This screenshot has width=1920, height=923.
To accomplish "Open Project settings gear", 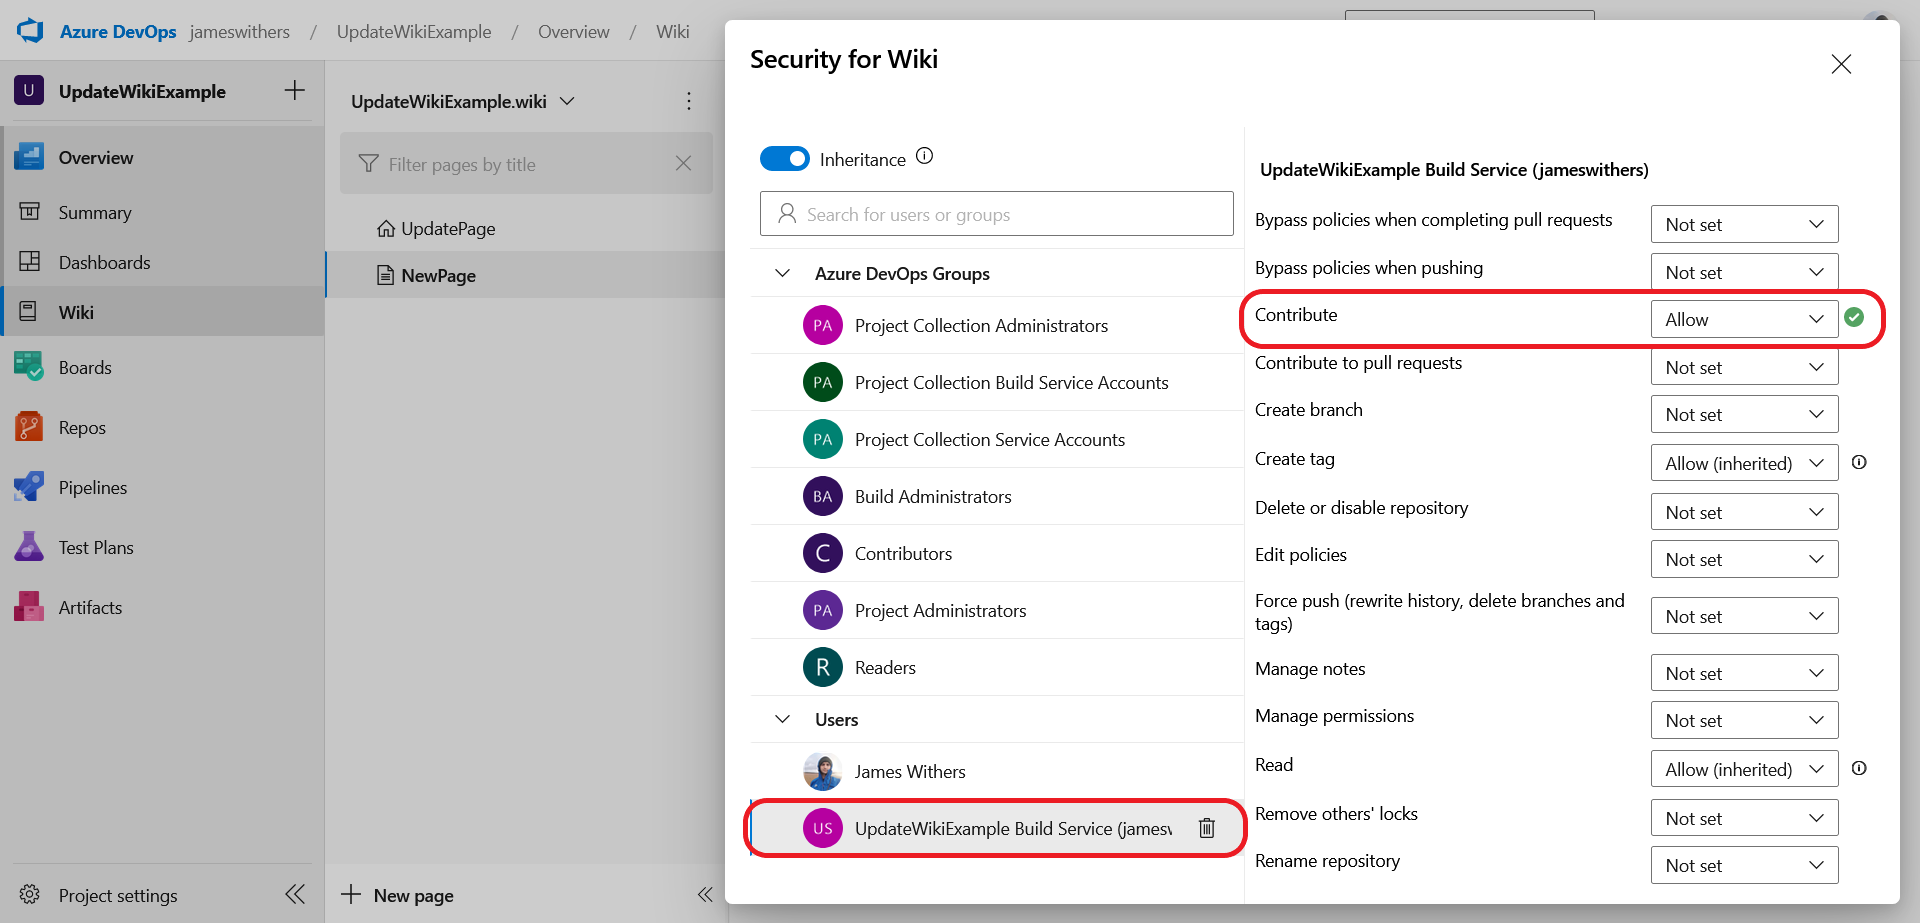I will 30,895.
